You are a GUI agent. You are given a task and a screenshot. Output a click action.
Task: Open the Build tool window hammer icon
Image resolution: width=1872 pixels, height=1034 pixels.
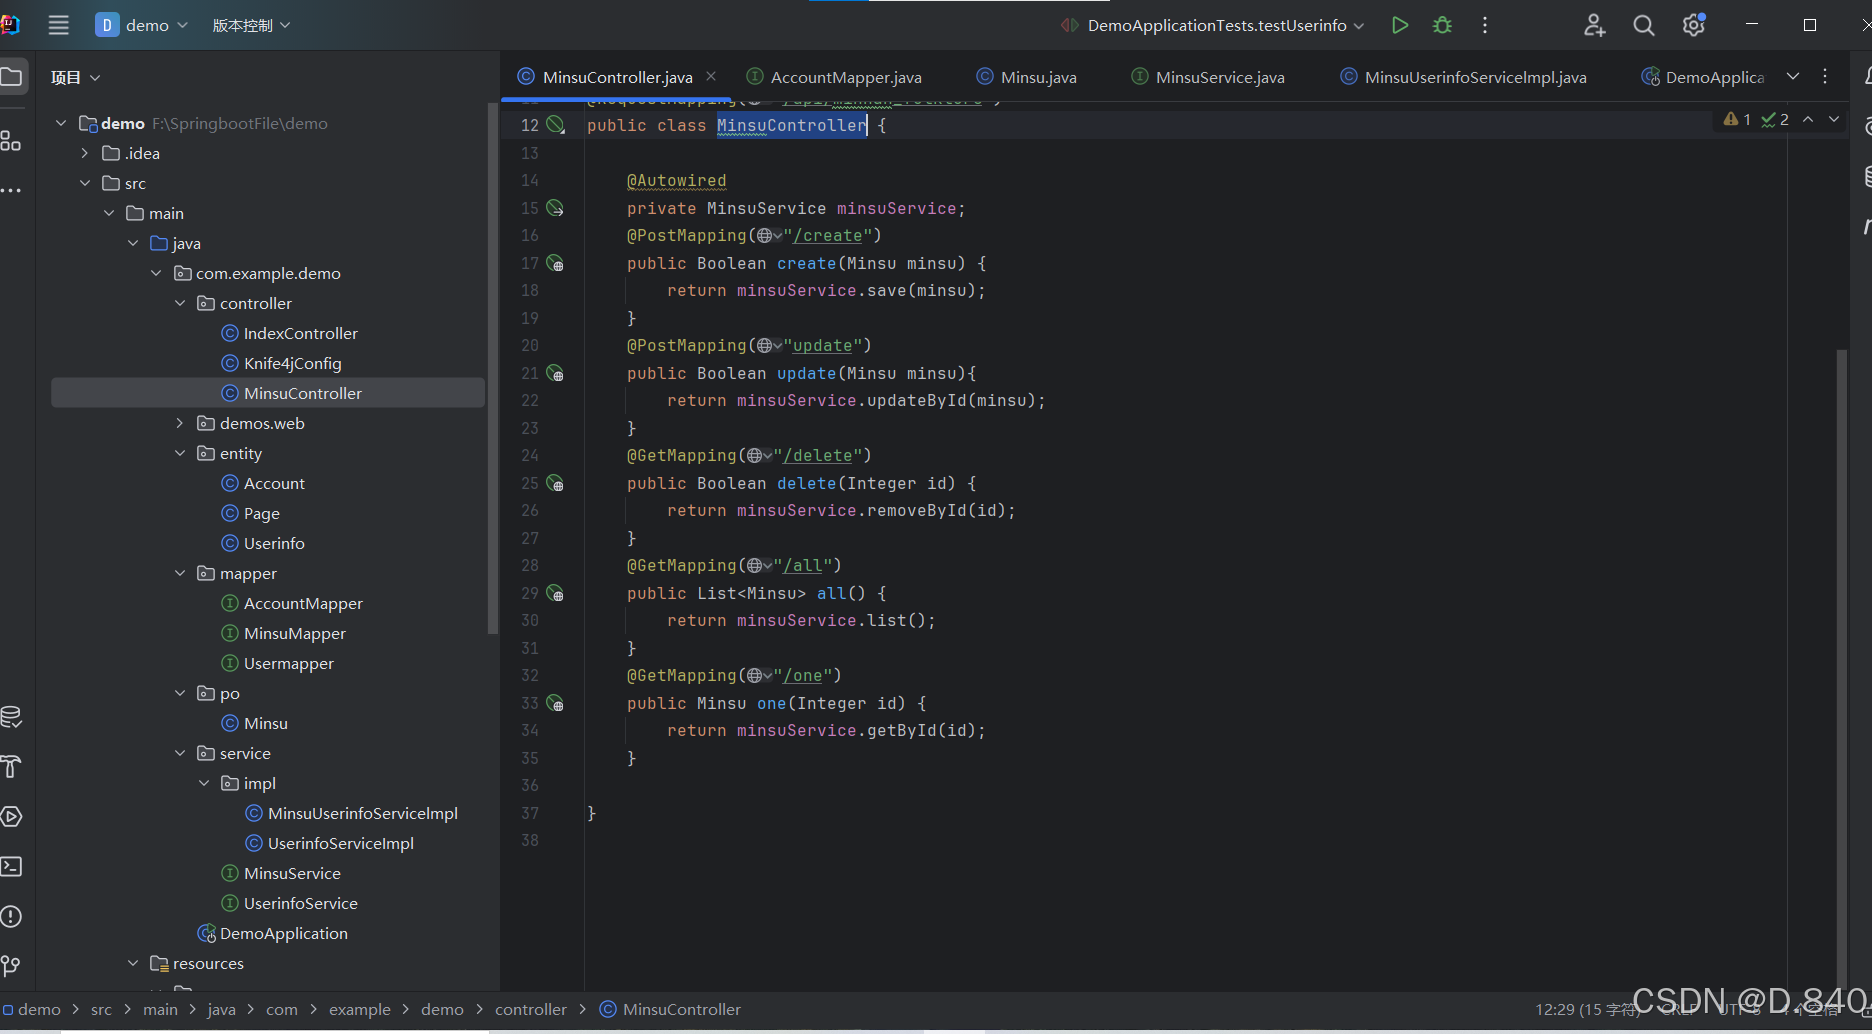point(13,767)
